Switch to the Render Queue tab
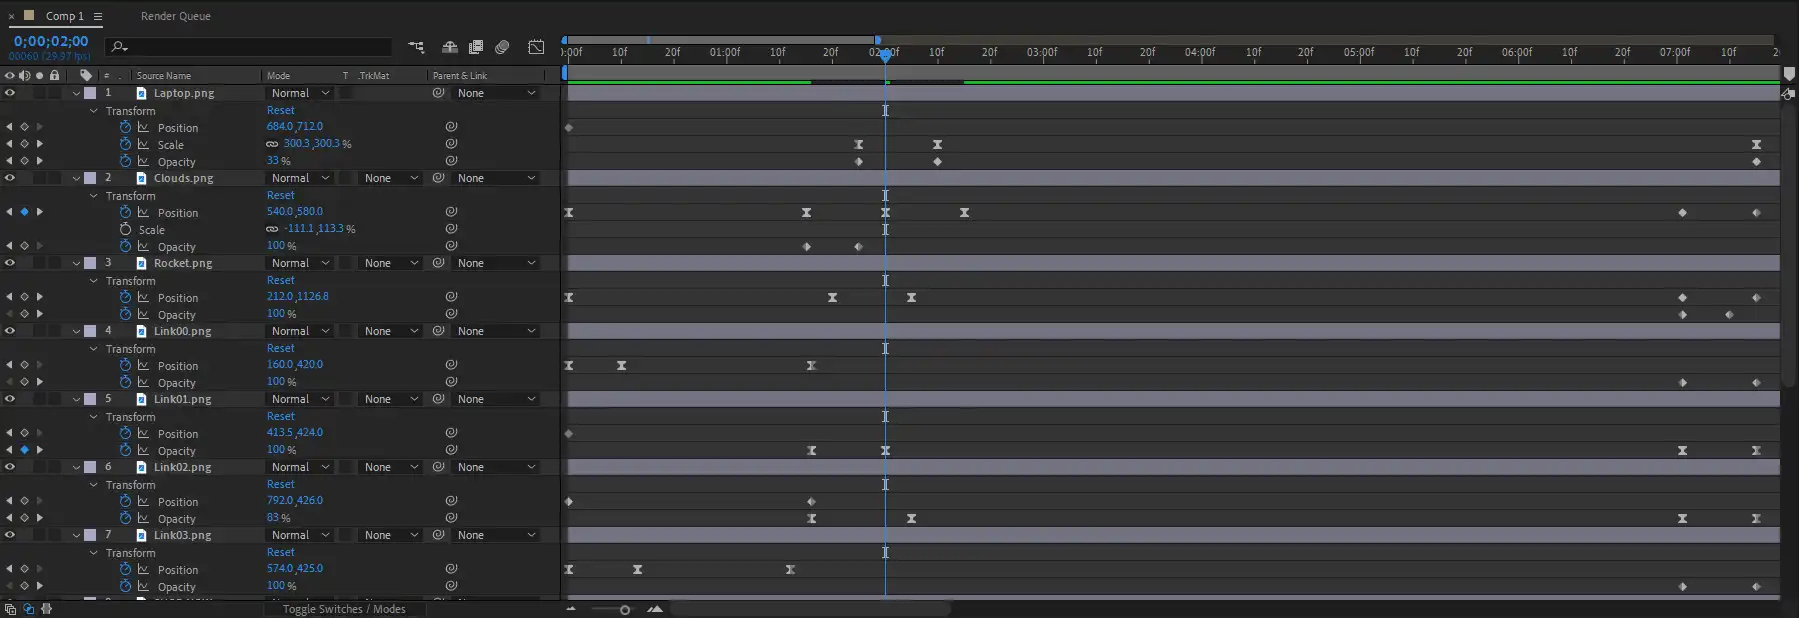1799x618 pixels. coord(175,16)
